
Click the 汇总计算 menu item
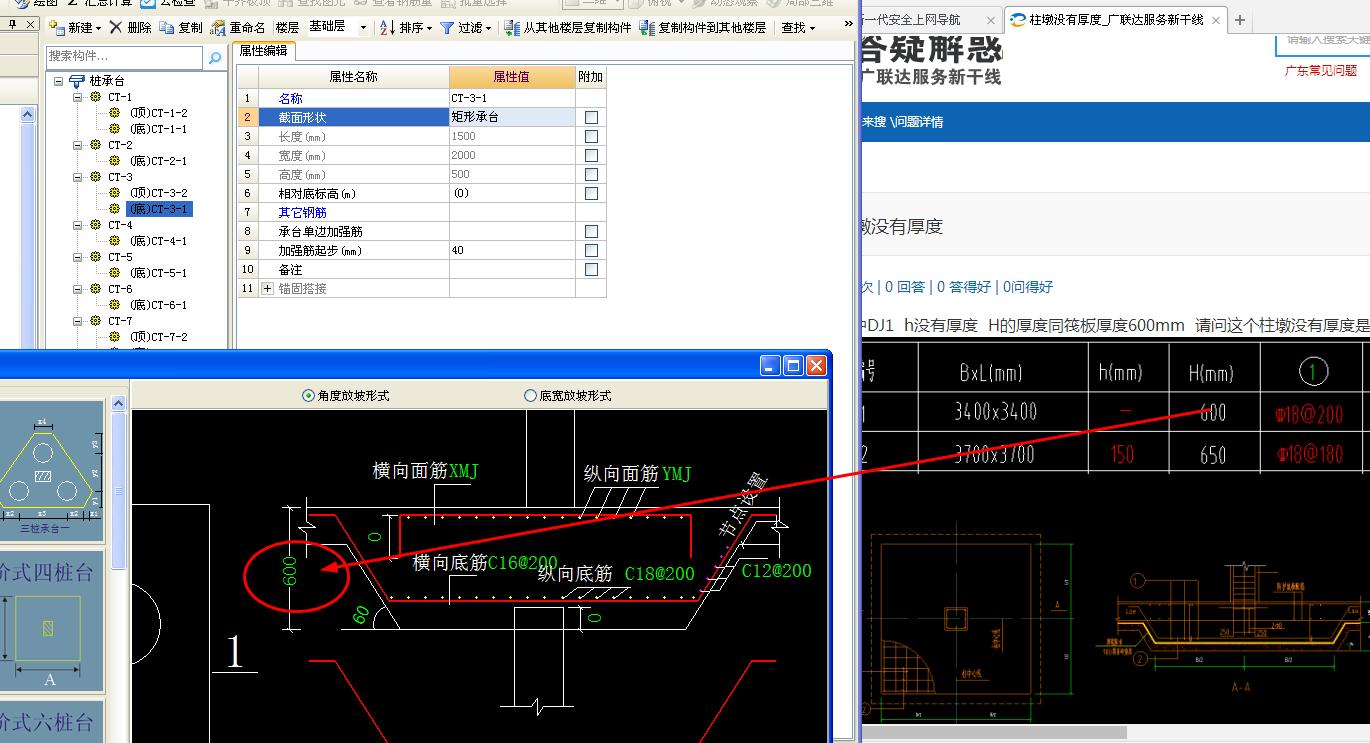point(98,3)
